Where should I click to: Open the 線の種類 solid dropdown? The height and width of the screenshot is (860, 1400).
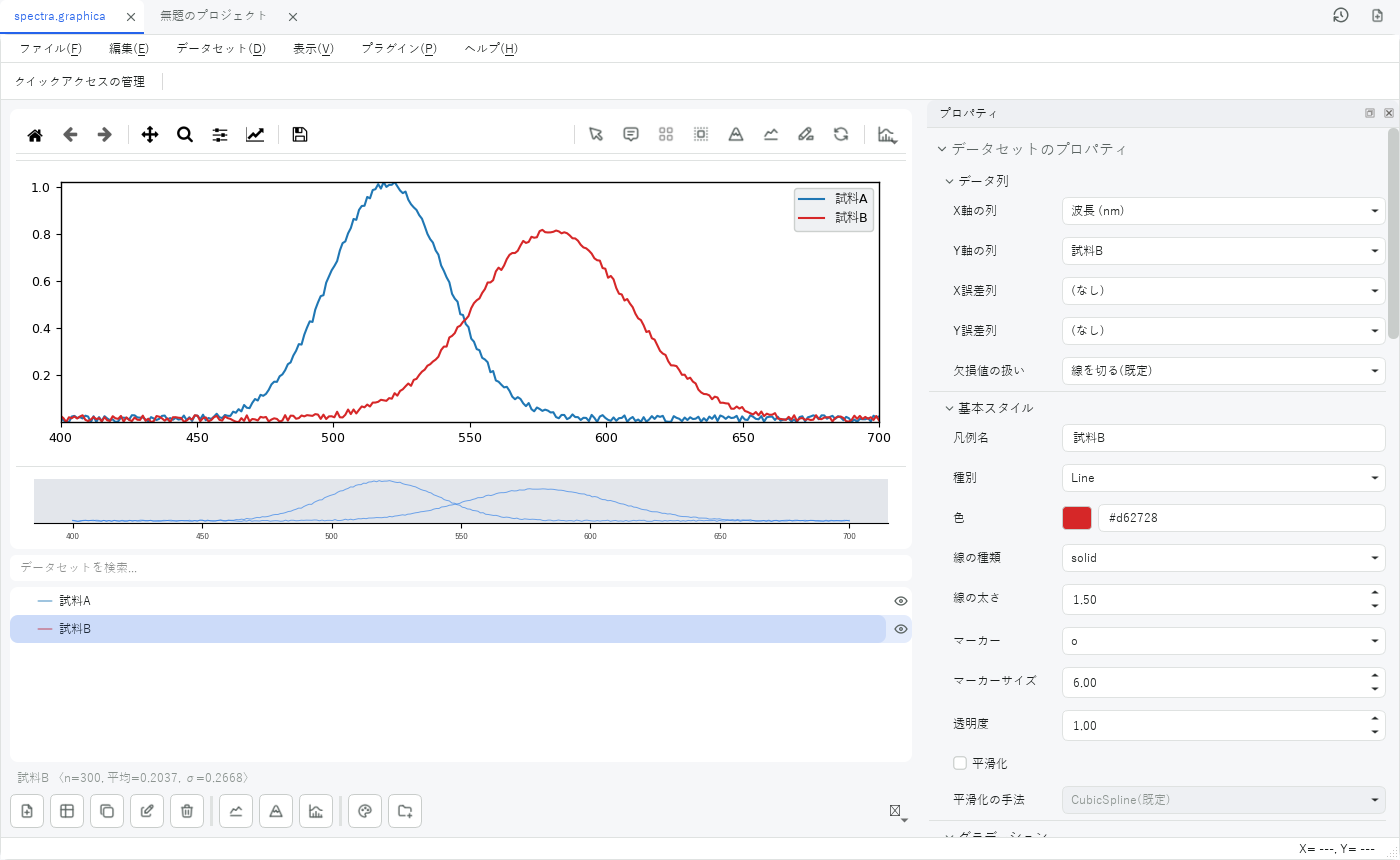pos(1223,558)
